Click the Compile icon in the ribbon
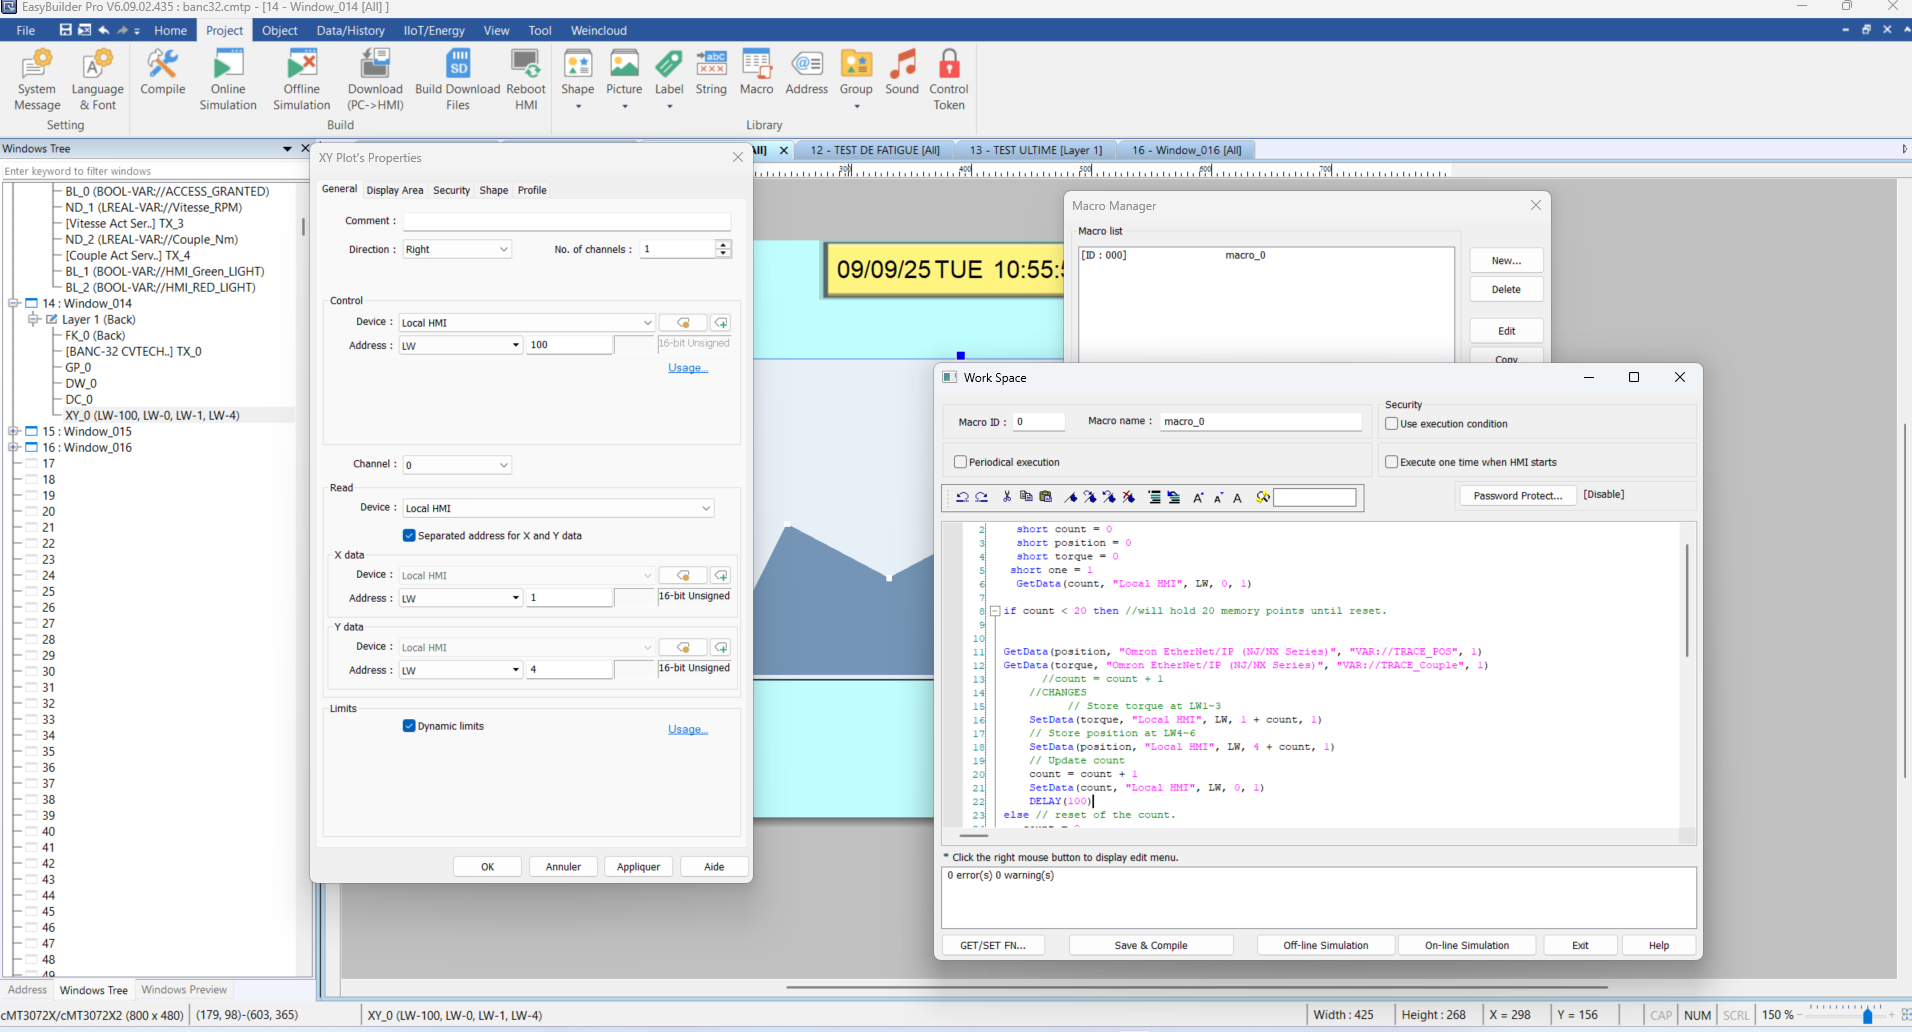This screenshot has height=1032, width=1912. tap(162, 73)
